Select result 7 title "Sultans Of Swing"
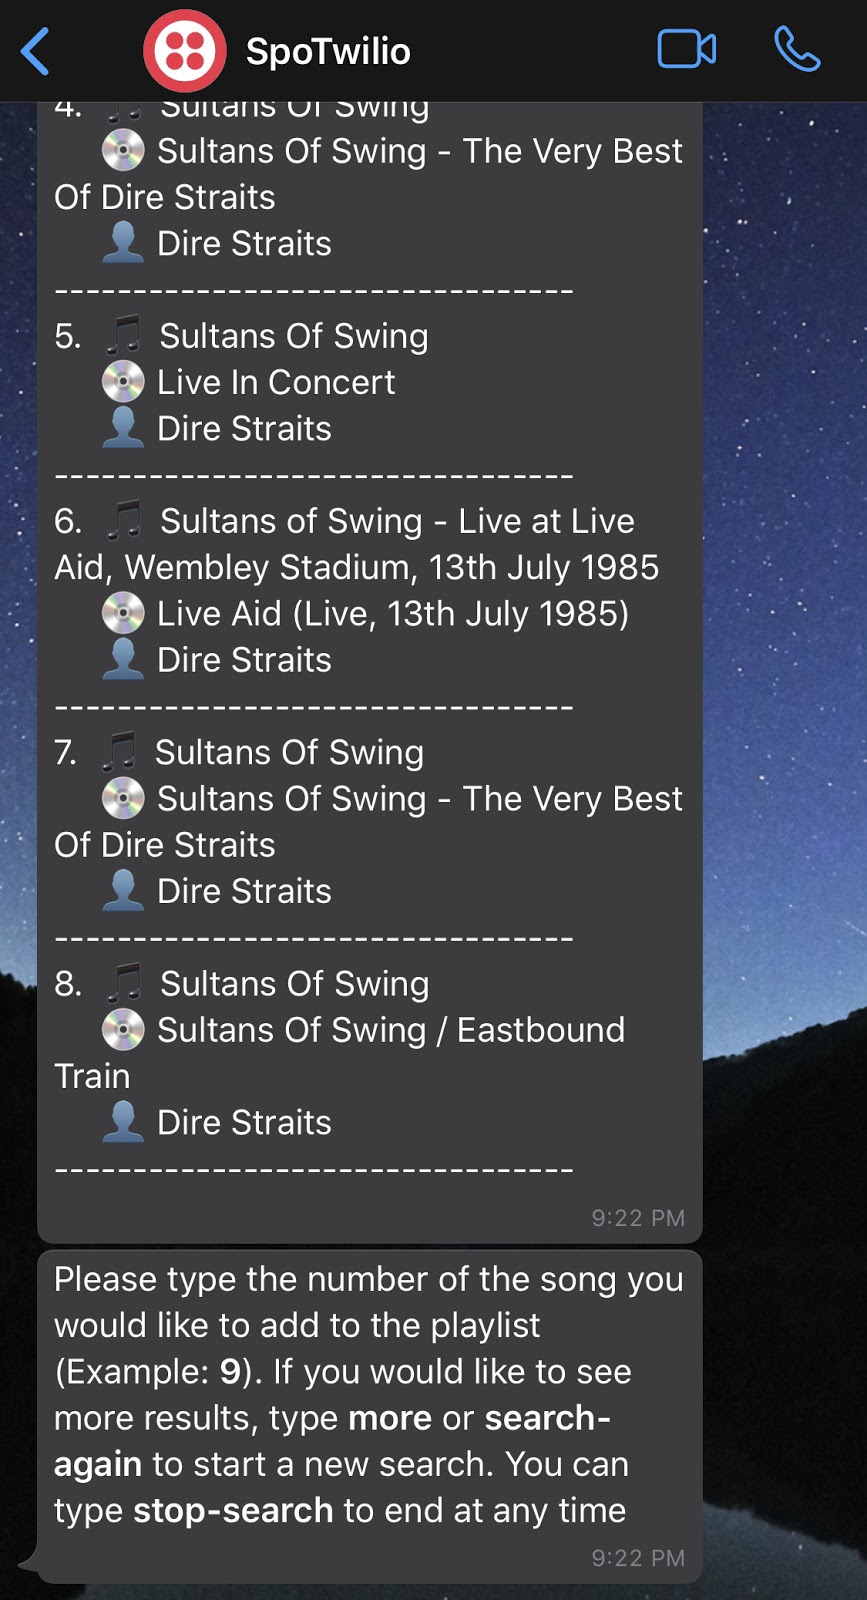867x1600 pixels. pos(289,752)
